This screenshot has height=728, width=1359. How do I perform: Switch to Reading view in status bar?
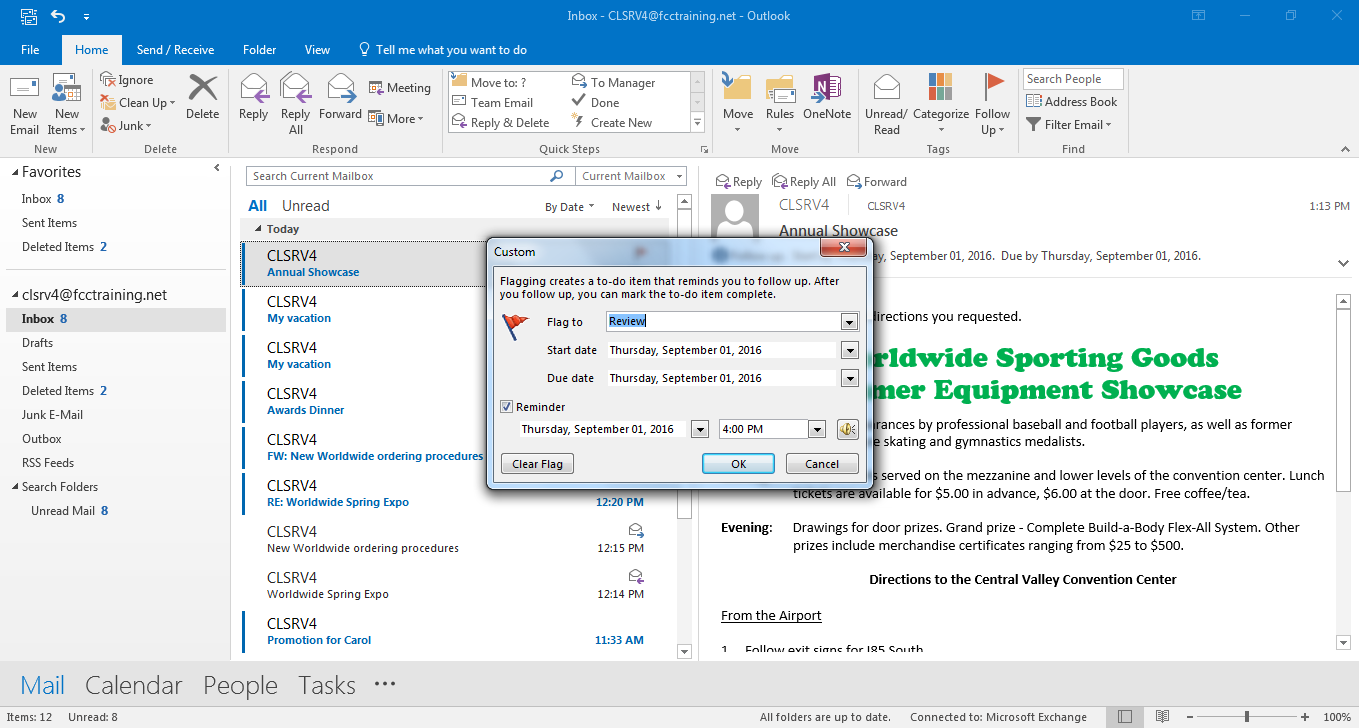point(1162,717)
